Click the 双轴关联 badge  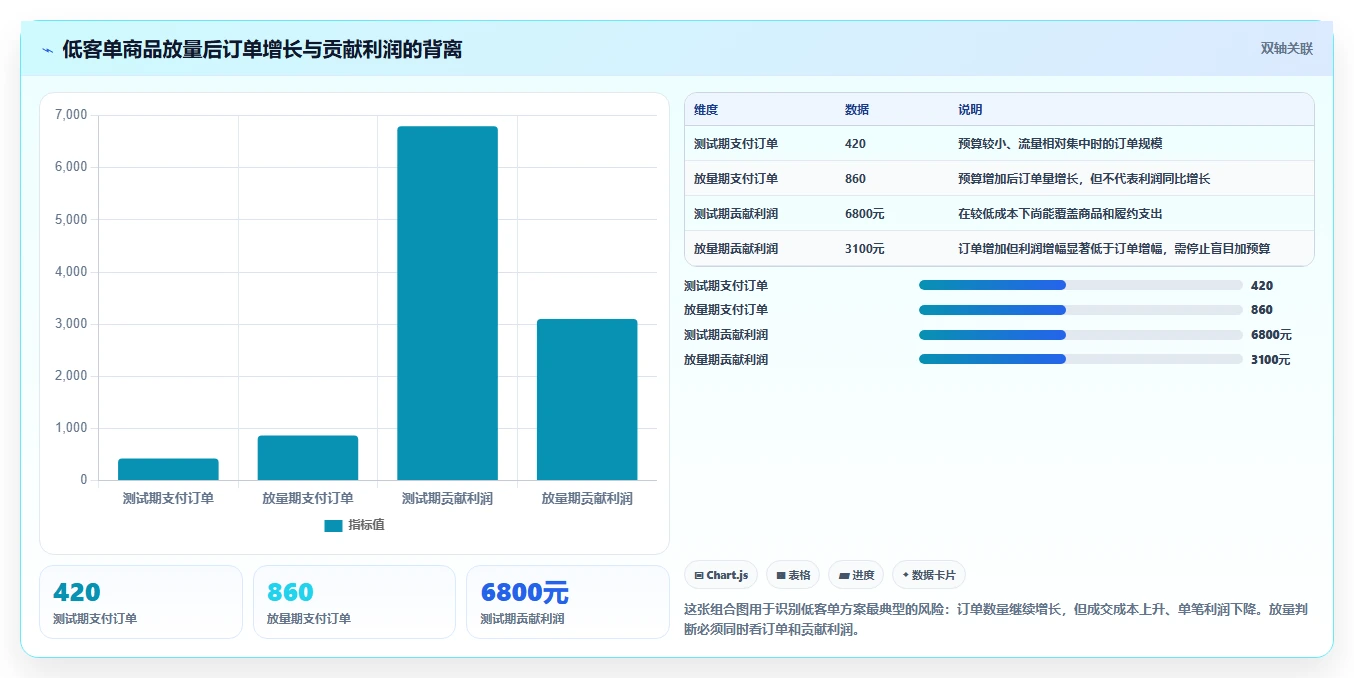coord(1286,48)
